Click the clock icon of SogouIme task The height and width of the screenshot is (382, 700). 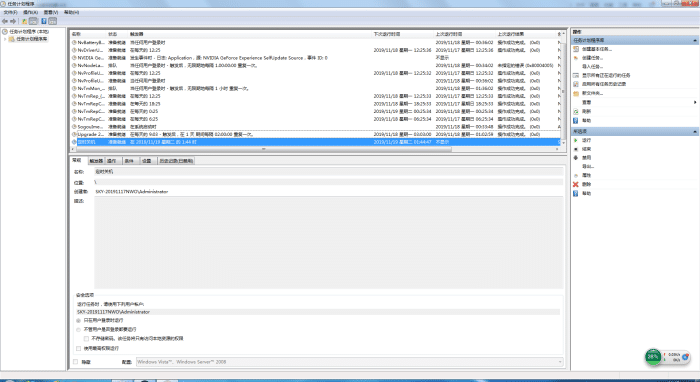click(x=74, y=127)
